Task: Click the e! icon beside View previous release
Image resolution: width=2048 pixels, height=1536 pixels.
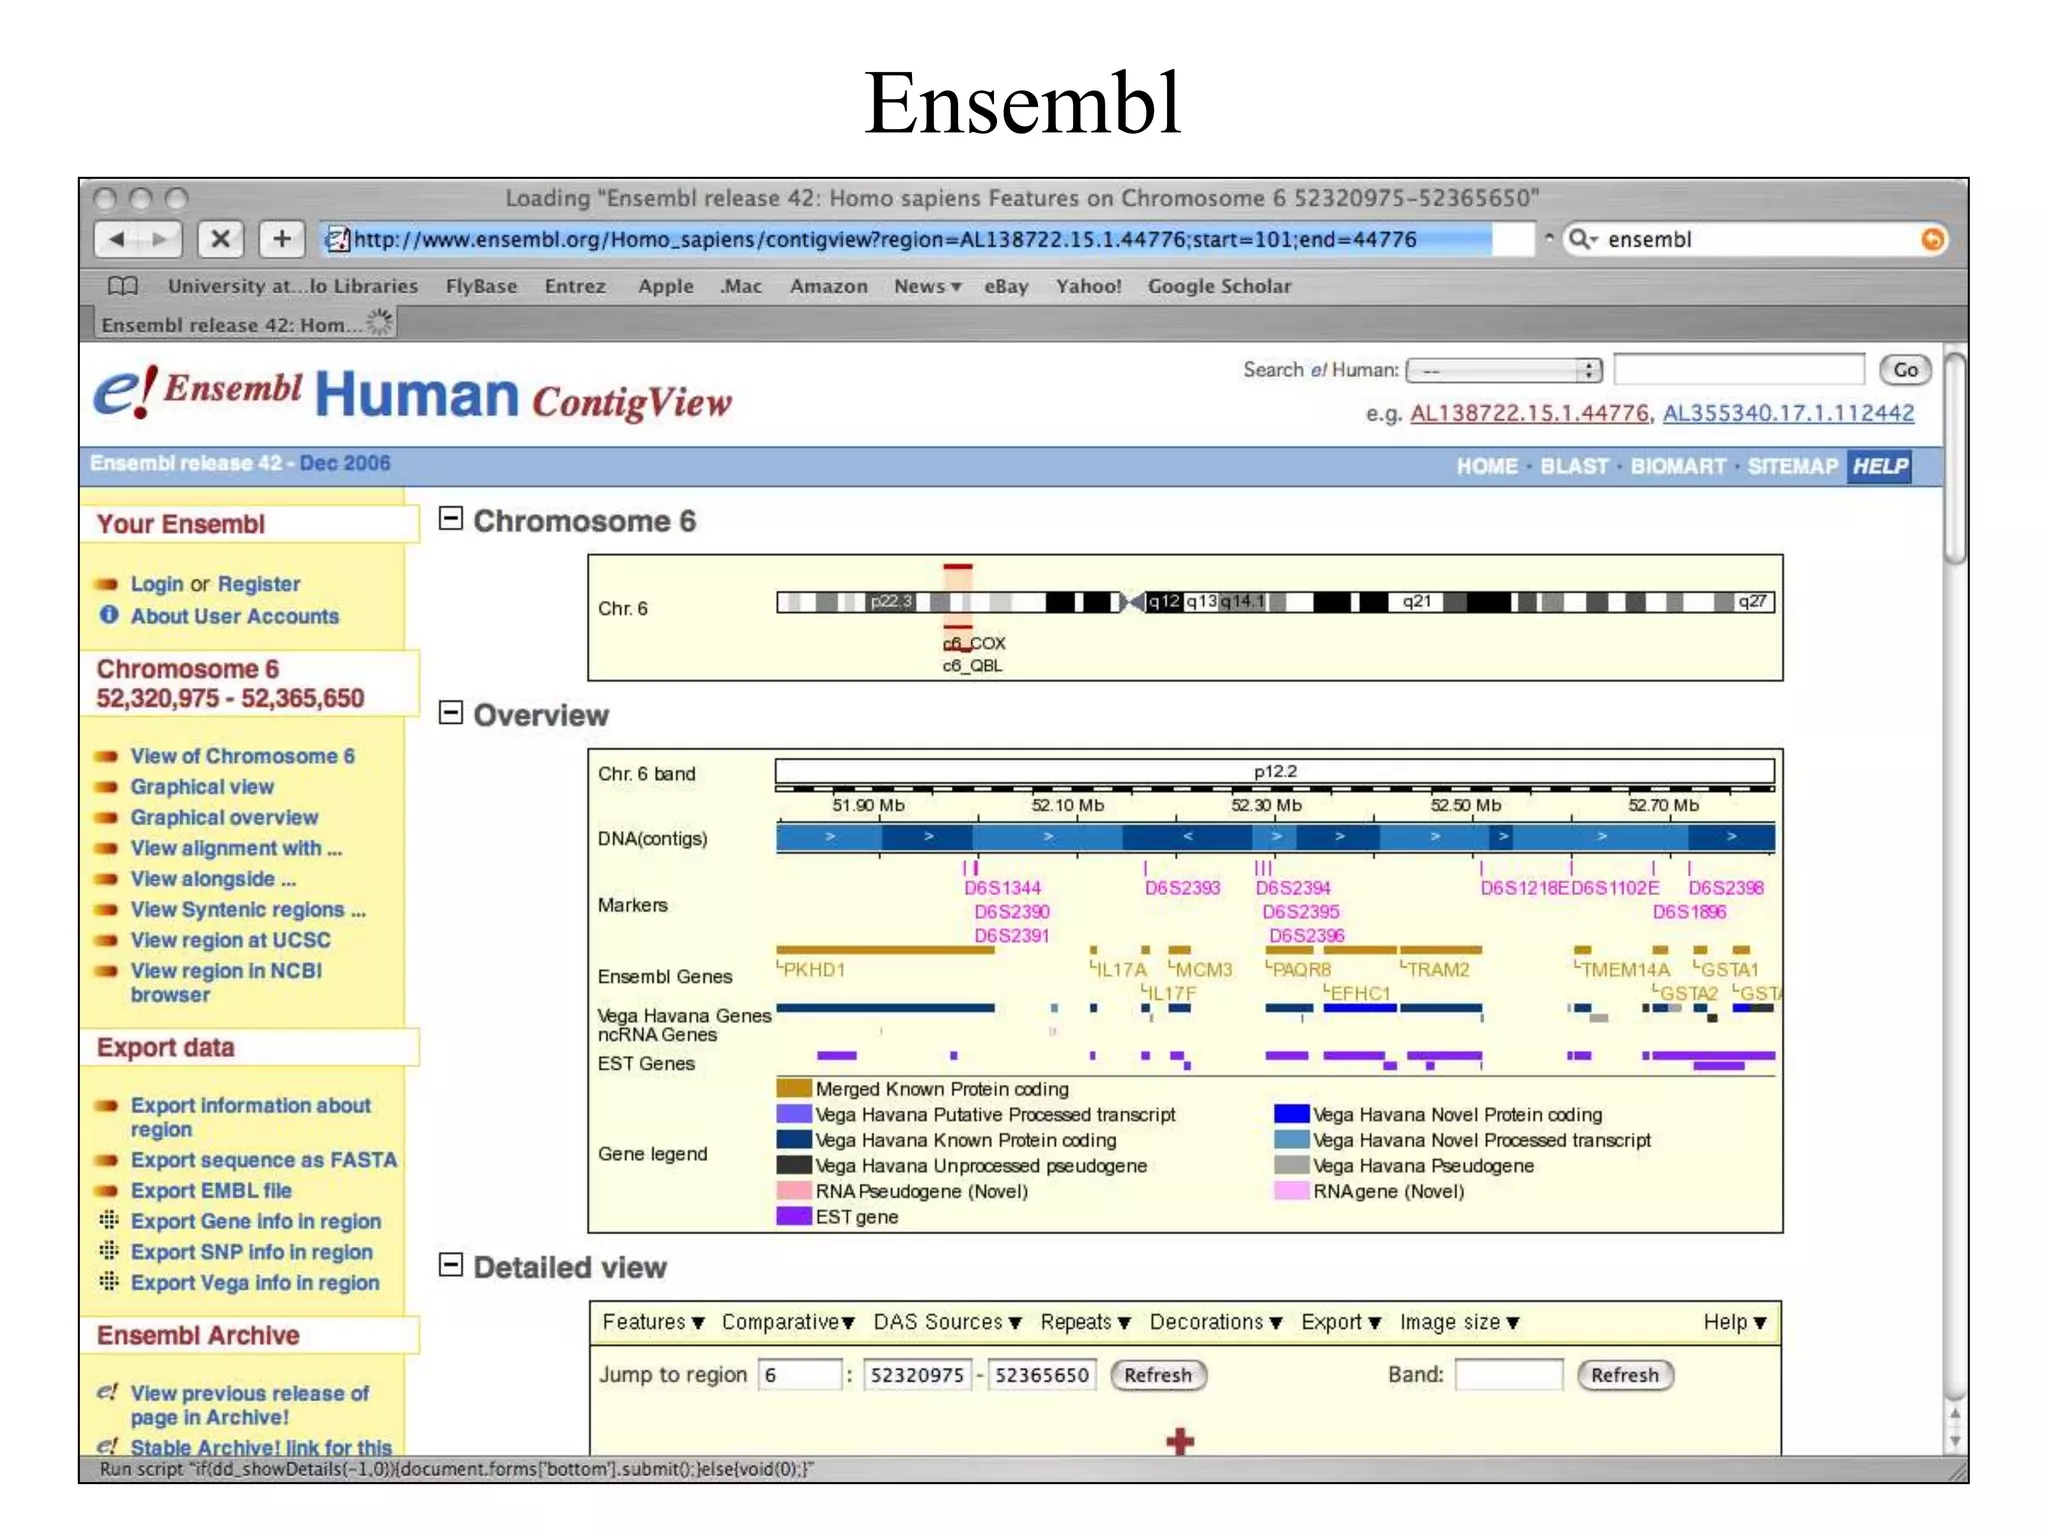Action: pos(107,1392)
